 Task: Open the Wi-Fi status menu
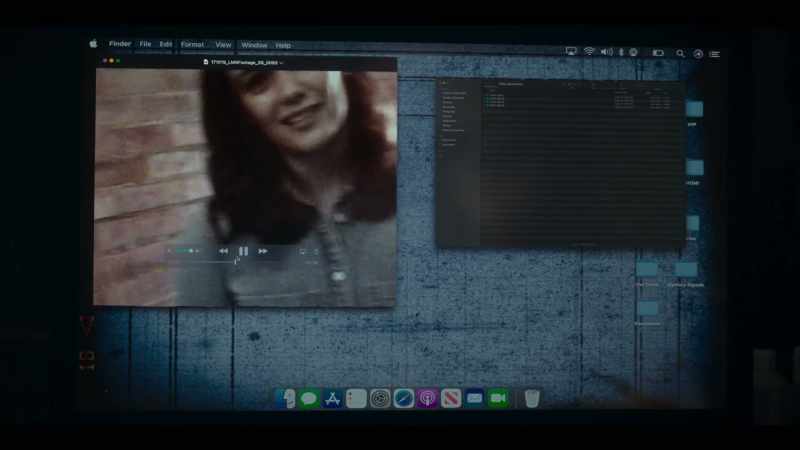click(589, 51)
